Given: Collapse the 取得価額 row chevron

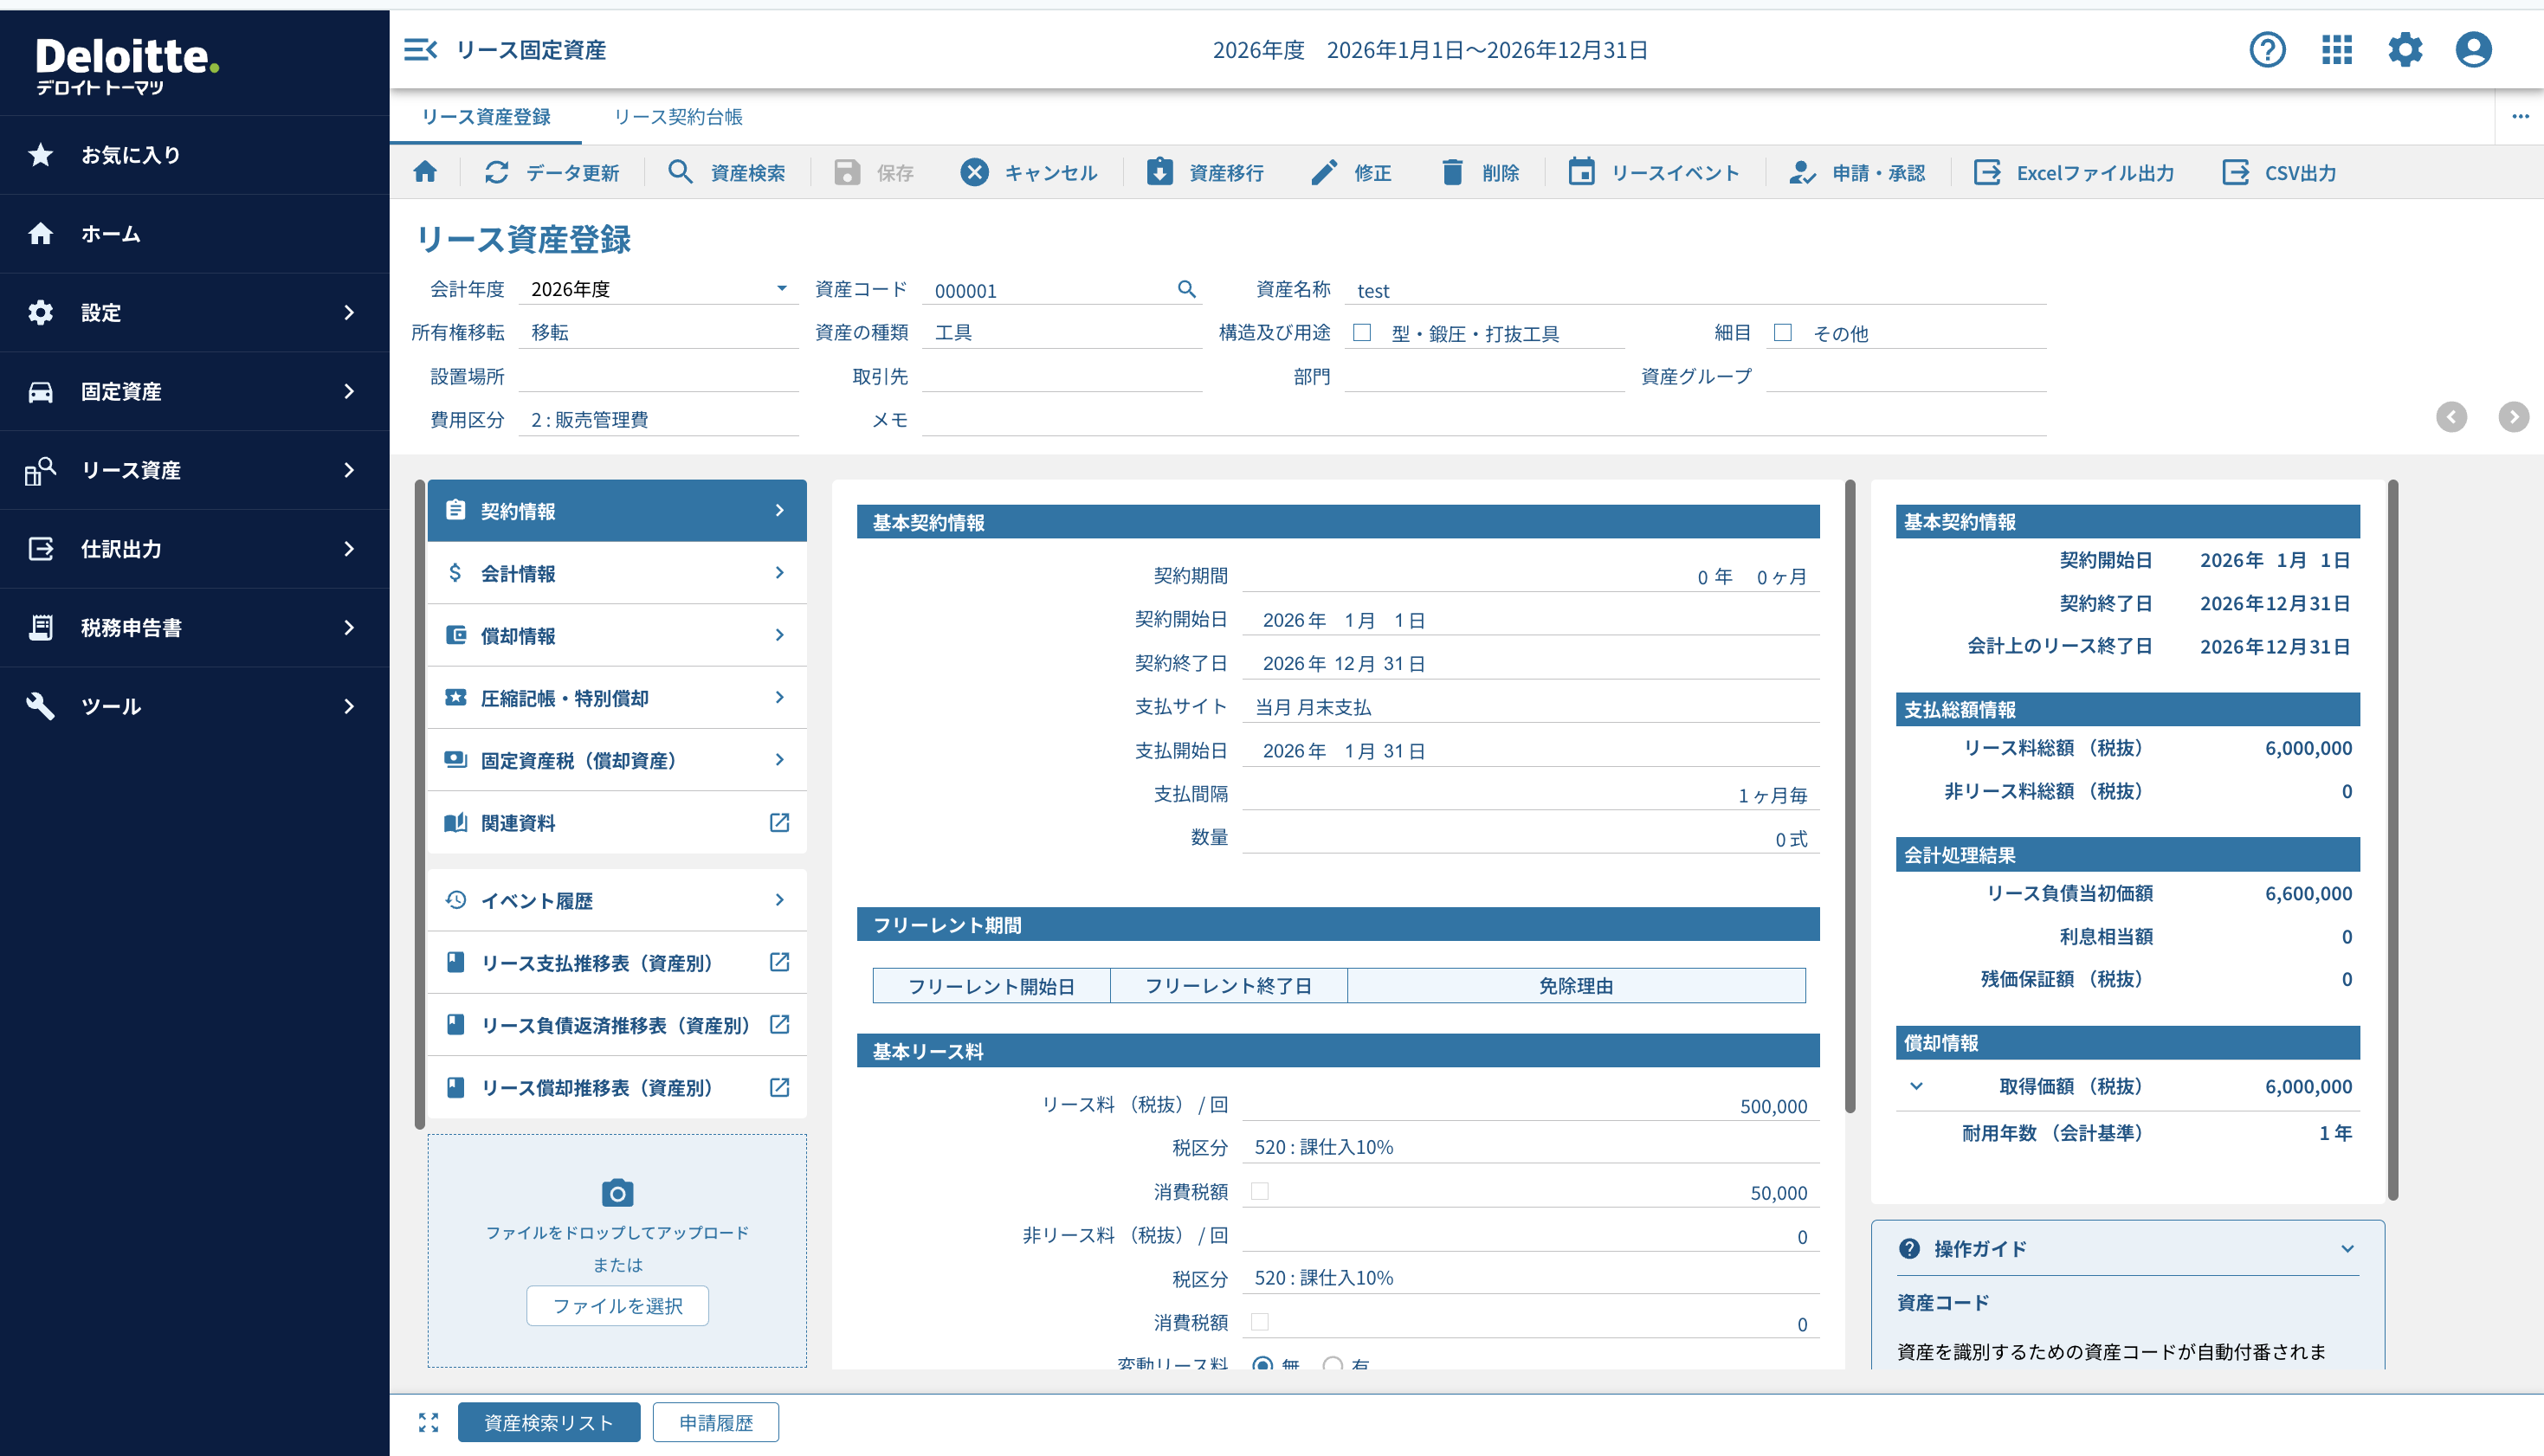Looking at the screenshot, I should point(1917,1087).
